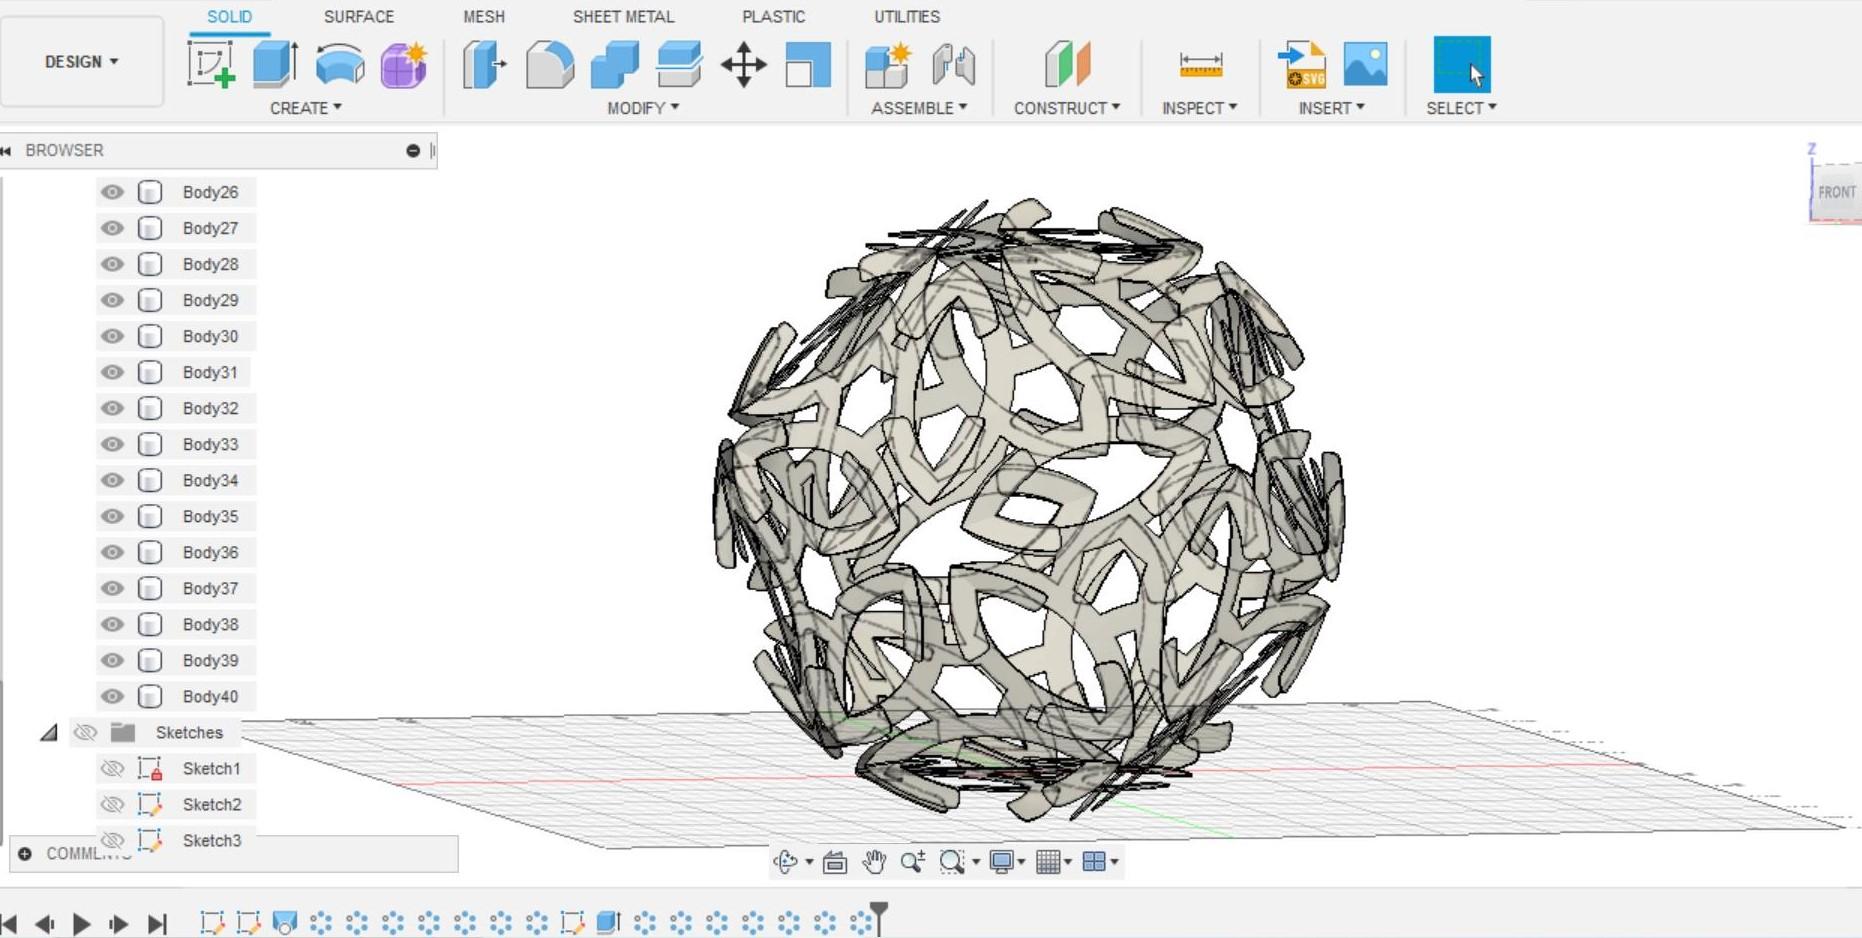1862x938 pixels.
Task: Select the Combine tool
Action: tap(613, 63)
